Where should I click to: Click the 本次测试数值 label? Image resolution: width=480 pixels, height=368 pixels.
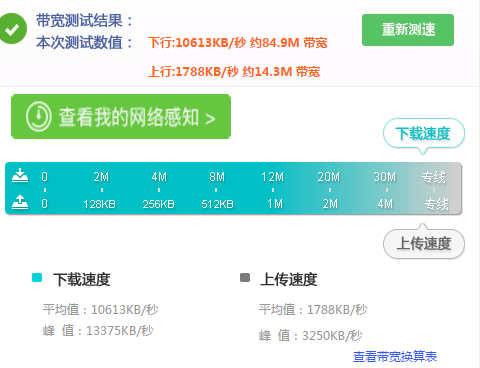(x=84, y=43)
